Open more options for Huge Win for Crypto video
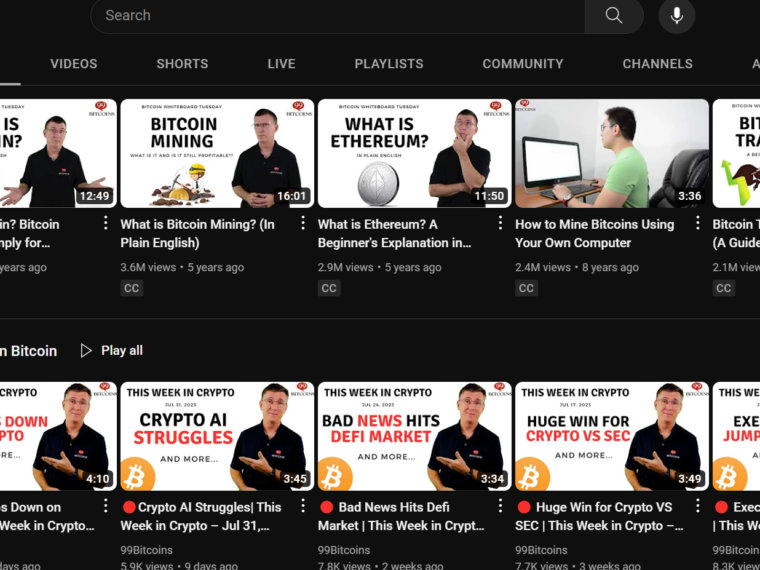 pos(697,506)
